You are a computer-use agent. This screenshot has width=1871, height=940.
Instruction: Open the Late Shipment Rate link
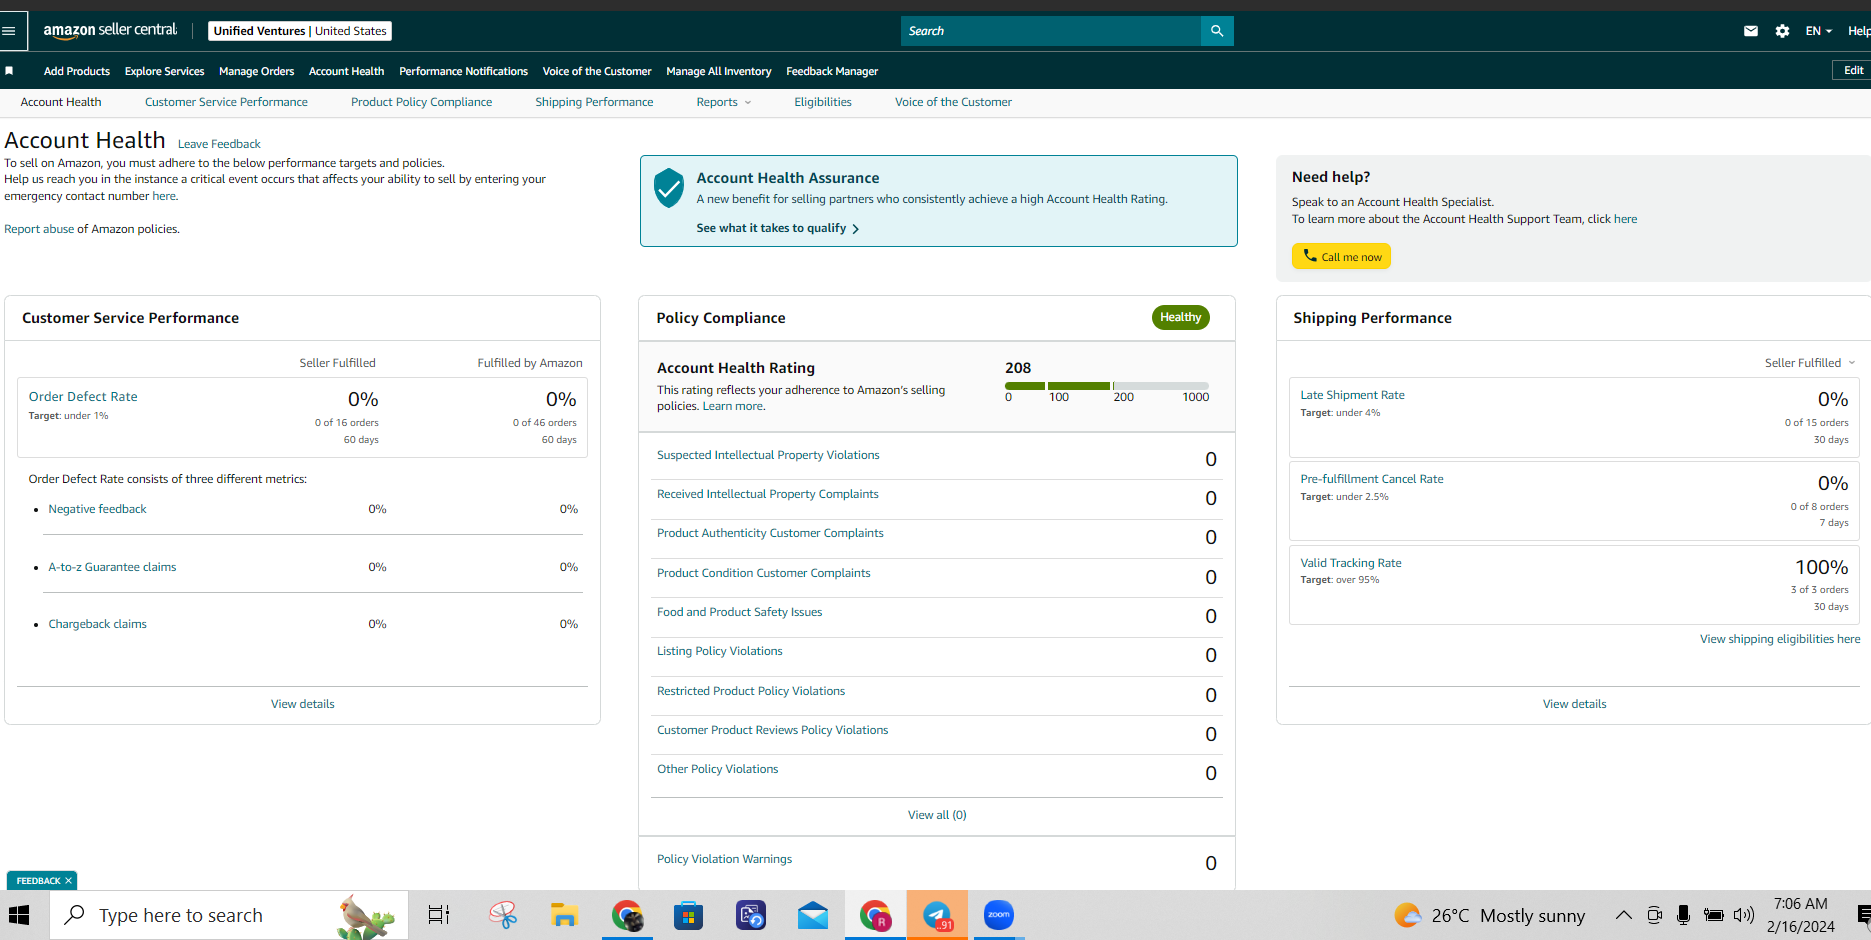(x=1352, y=395)
